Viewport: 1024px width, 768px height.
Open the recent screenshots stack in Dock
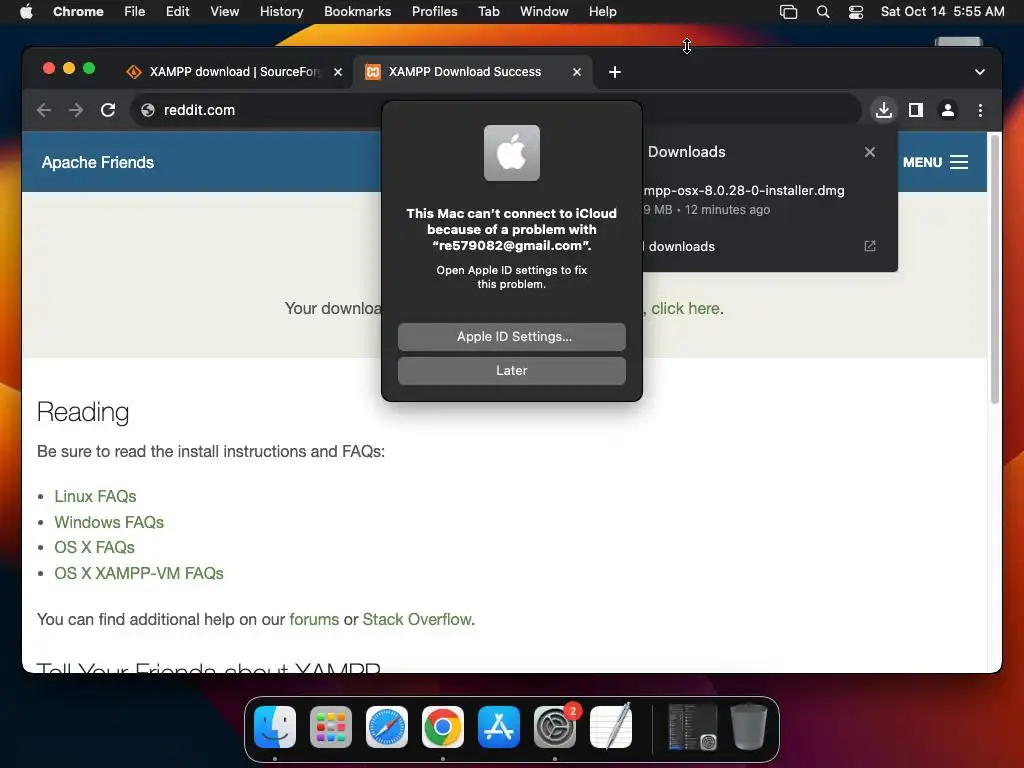click(692, 727)
